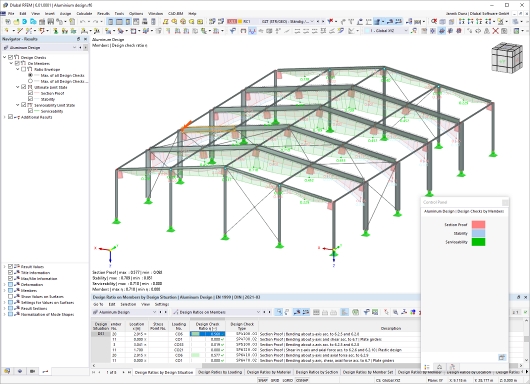The image size is (530, 384).
Task: Toggle the Ratio Envelope checkbox
Action: 24,69
